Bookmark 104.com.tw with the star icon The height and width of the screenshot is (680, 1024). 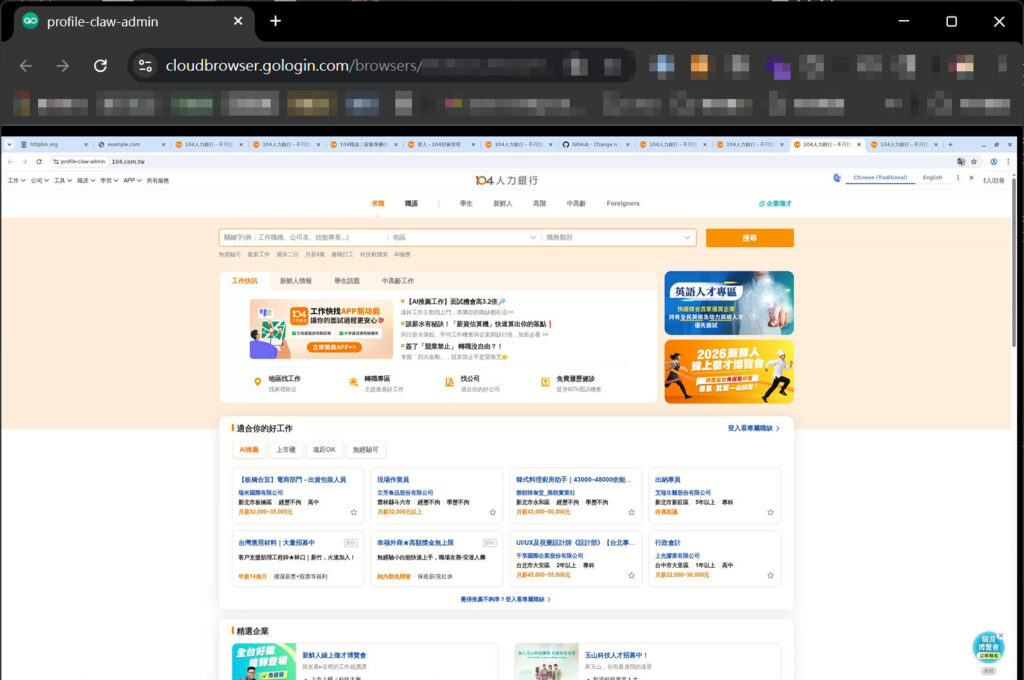(x=974, y=161)
